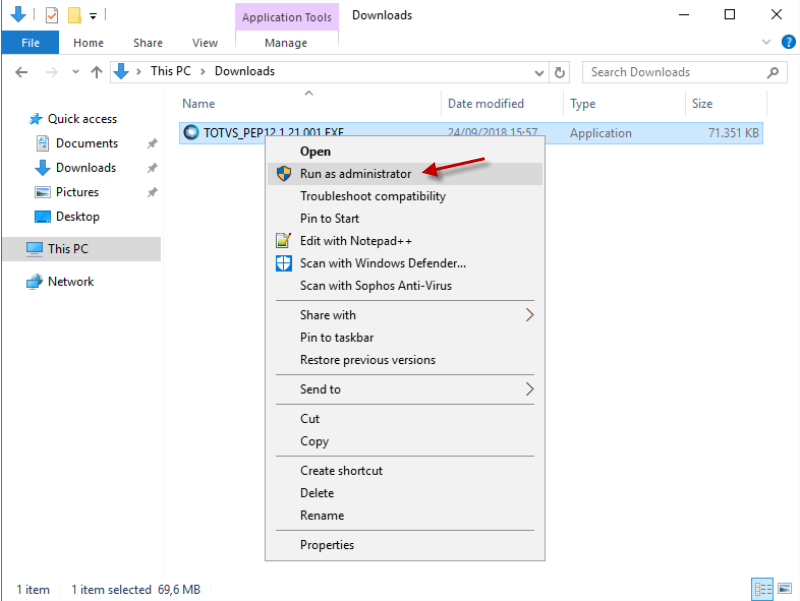Expand the ribbon with the chevron
This screenshot has height=601, width=800.
click(x=766, y=42)
